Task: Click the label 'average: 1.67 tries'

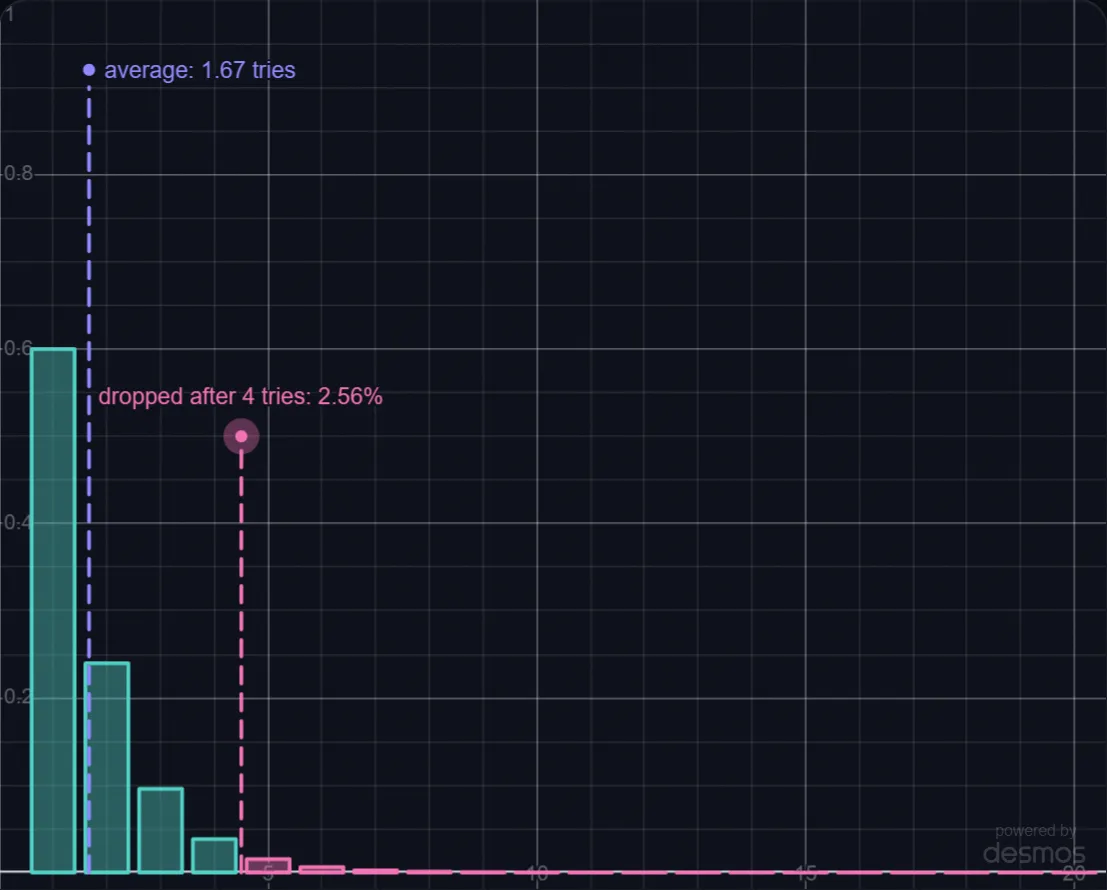Action: [x=200, y=70]
